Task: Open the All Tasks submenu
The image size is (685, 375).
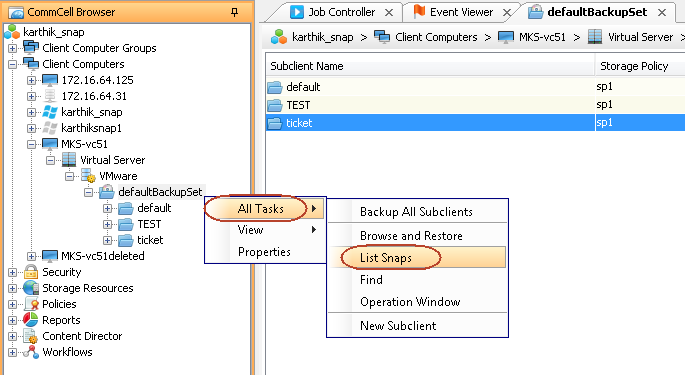Action: coord(265,209)
